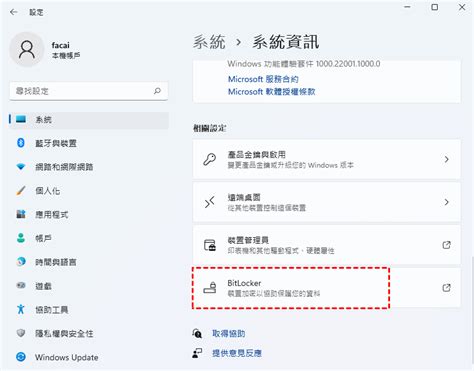Open the BitLocker card
Viewport: 474px width, 371px height.
[x=327, y=288]
